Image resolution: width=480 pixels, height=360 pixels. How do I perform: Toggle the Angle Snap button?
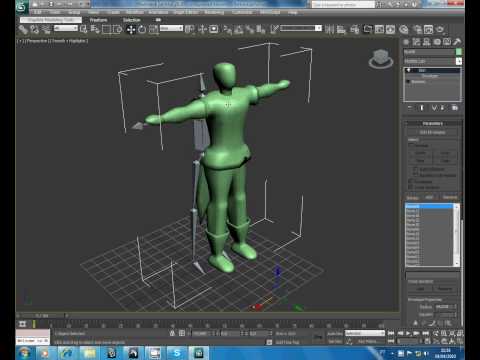[x=239, y=30]
